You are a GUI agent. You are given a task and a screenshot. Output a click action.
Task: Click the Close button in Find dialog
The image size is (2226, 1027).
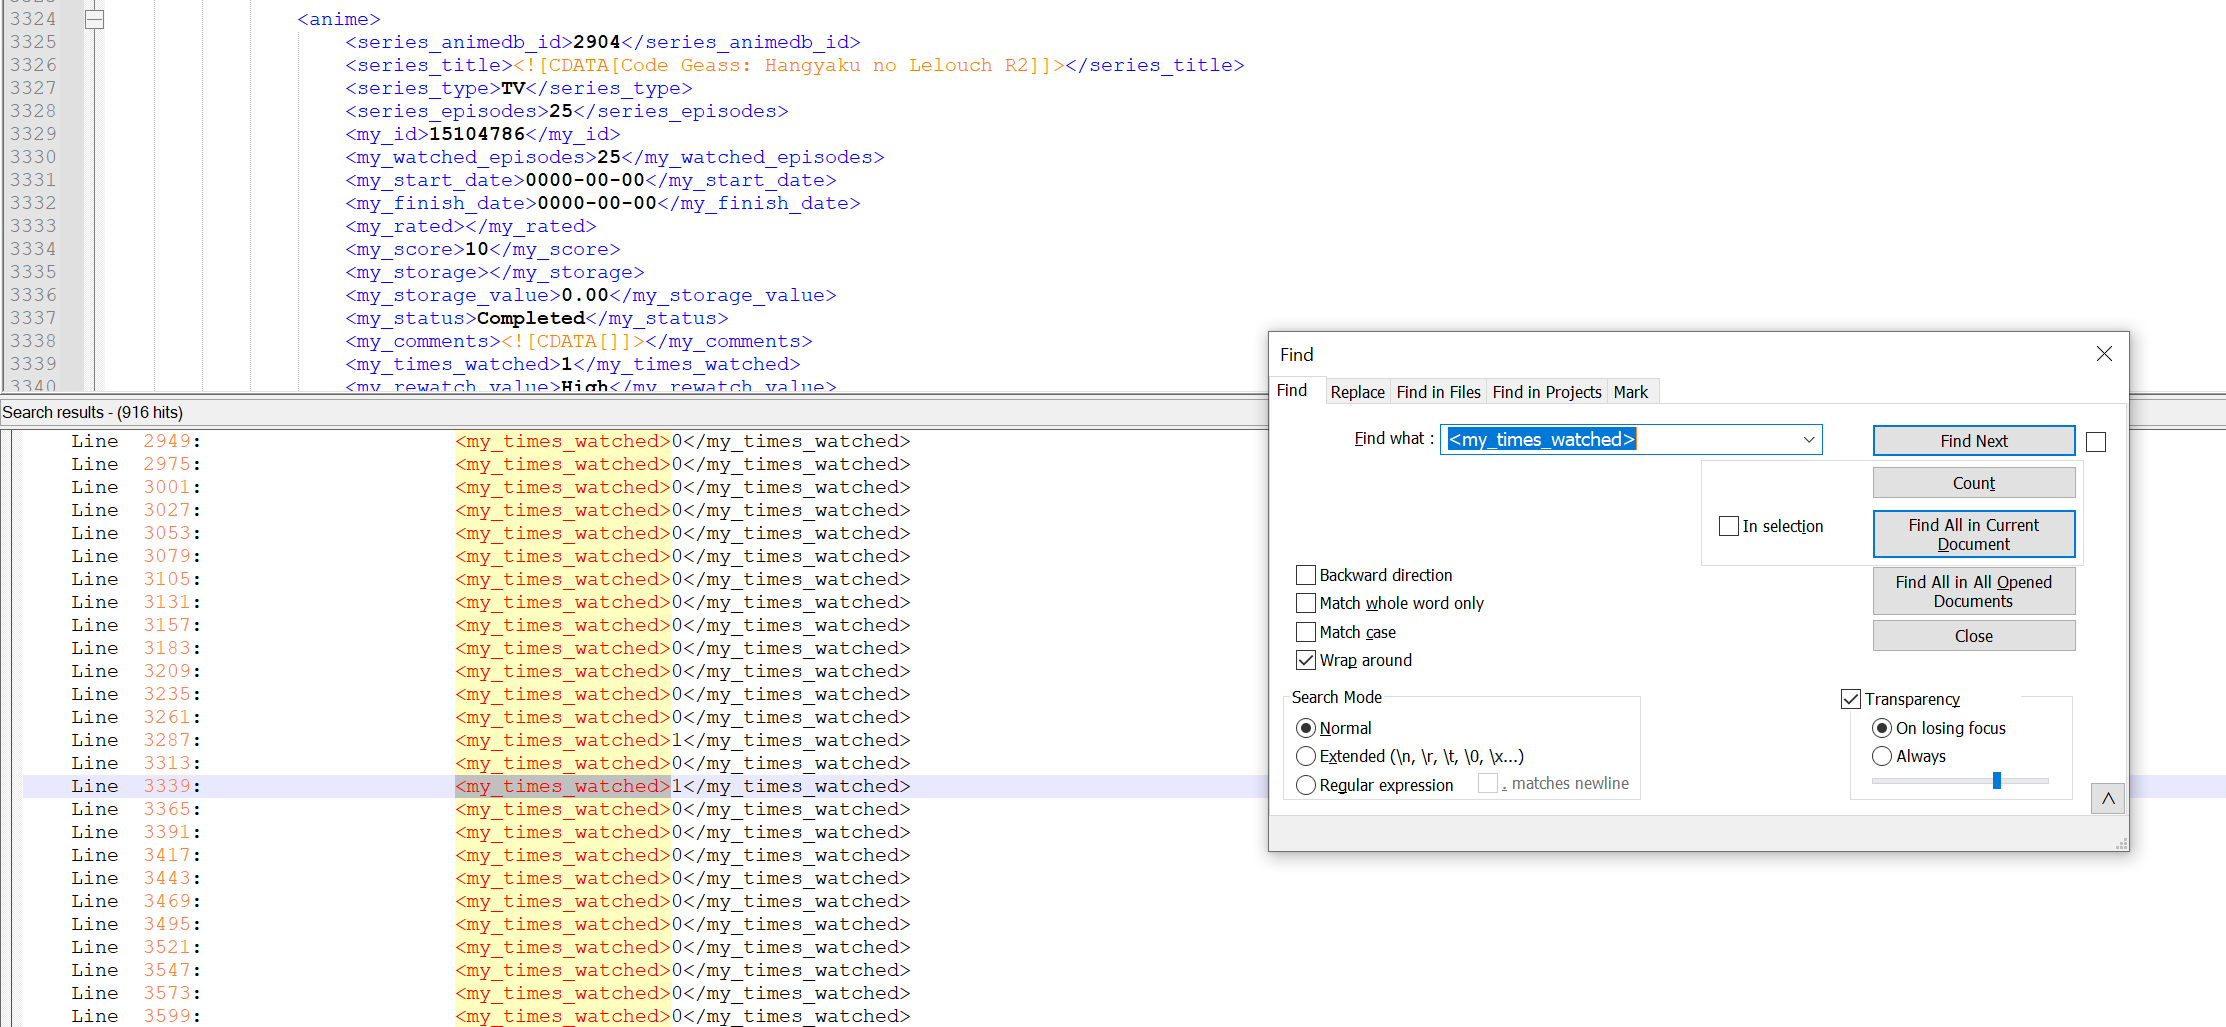coord(1973,636)
